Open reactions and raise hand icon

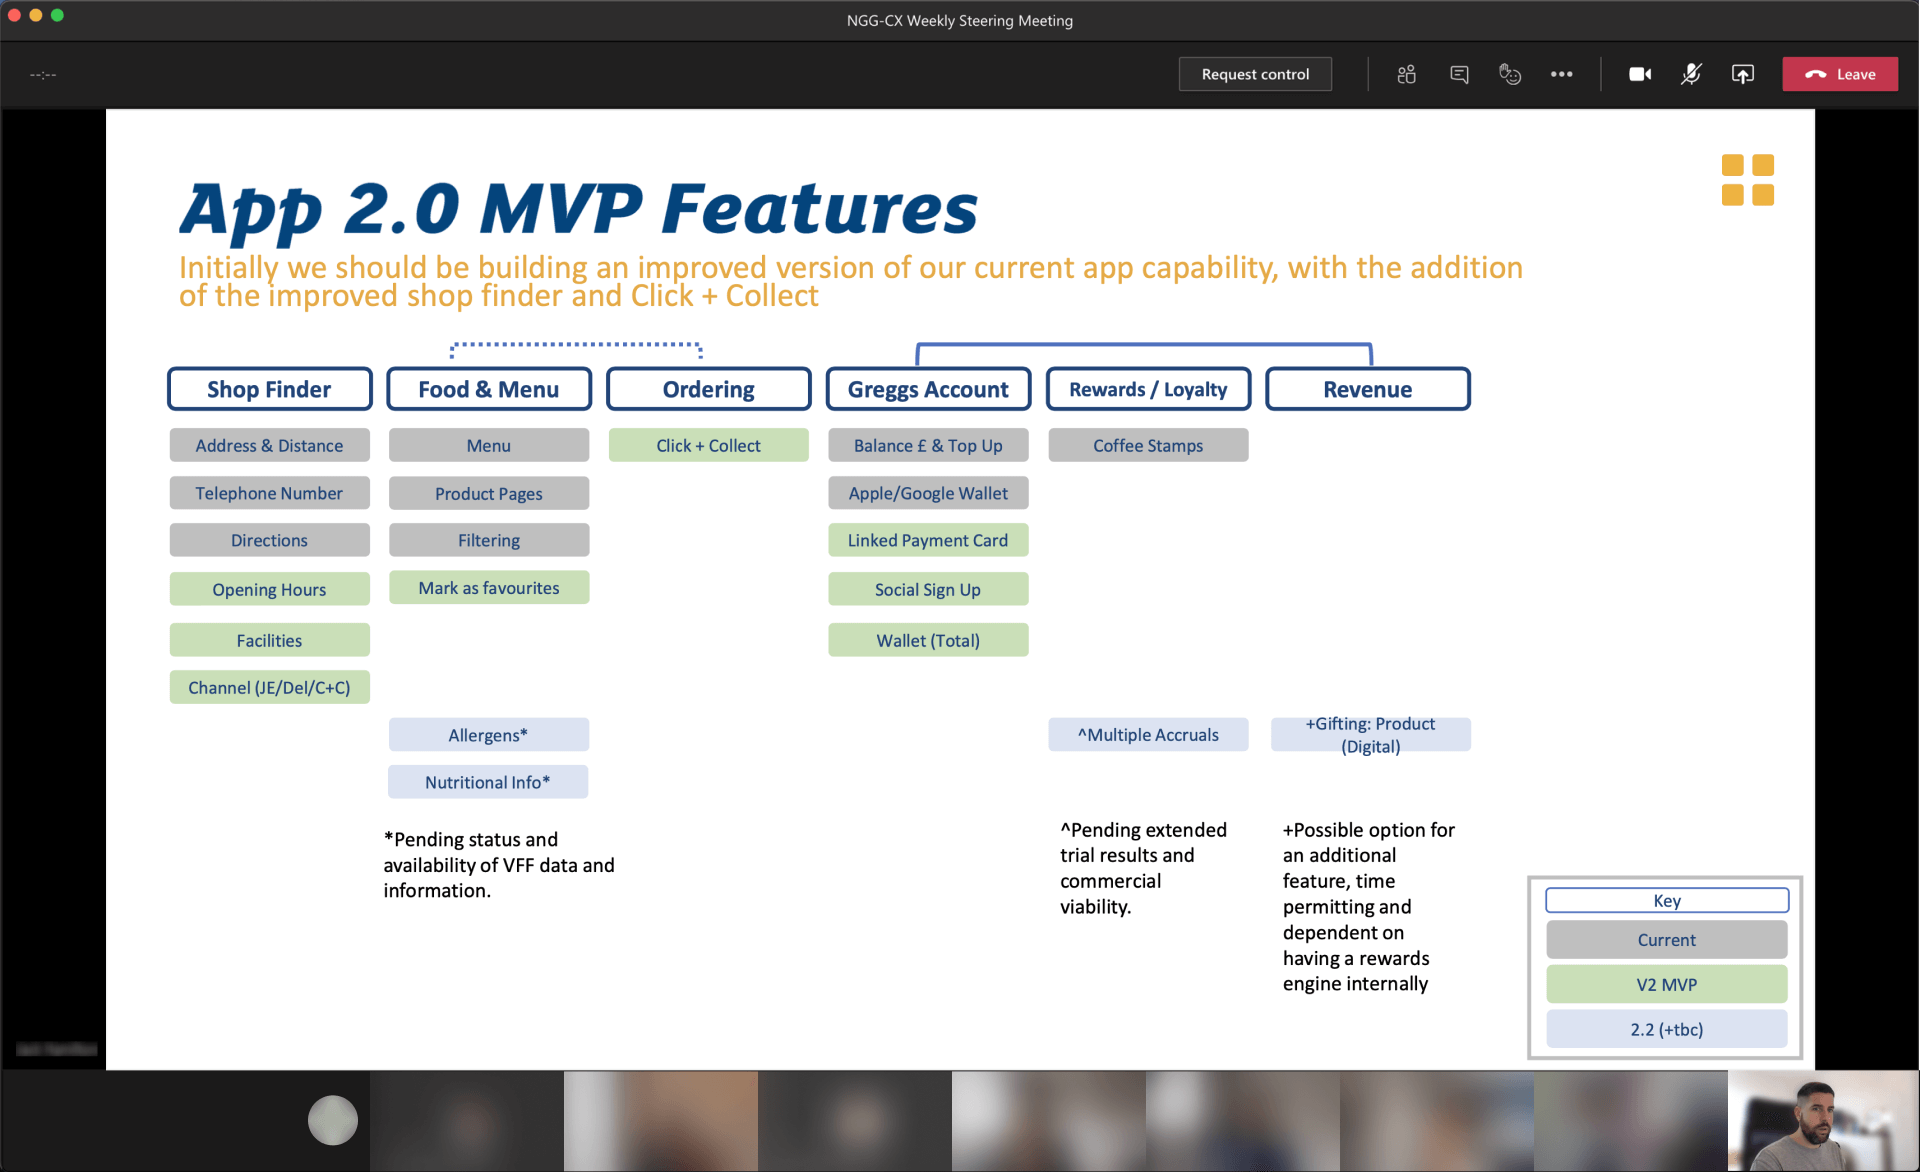pos(1510,74)
